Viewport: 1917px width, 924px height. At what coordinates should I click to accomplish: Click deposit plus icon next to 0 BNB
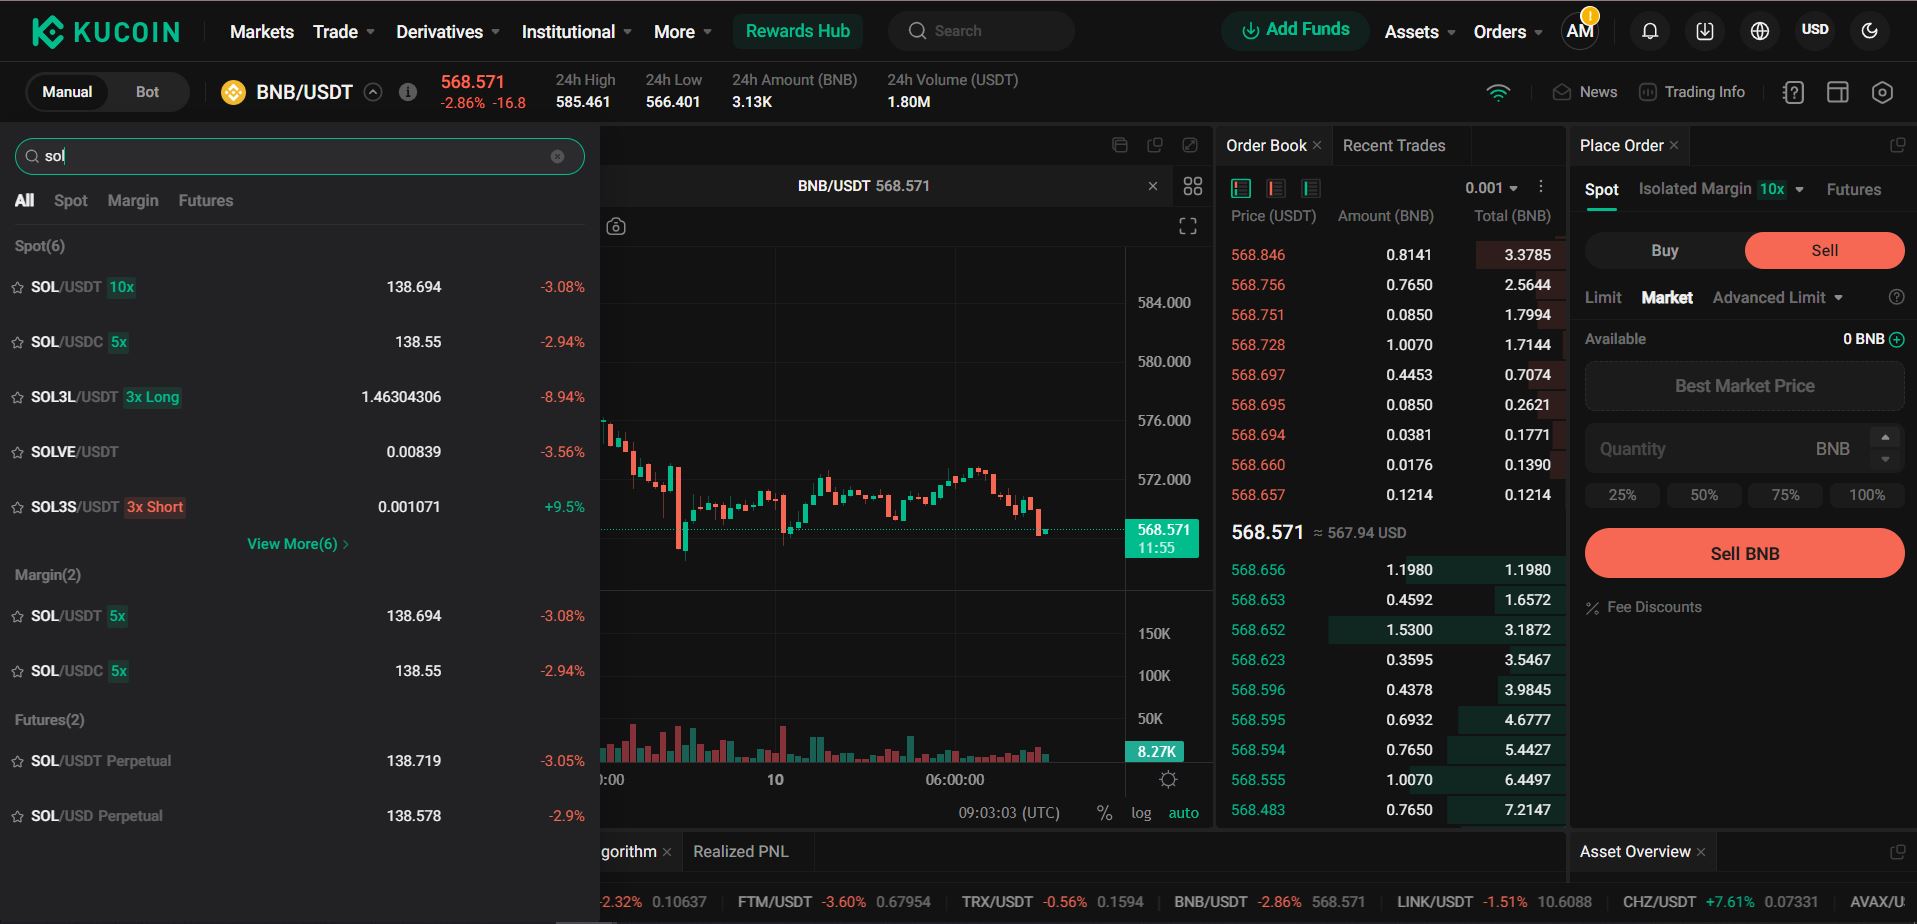pyautogui.click(x=1897, y=340)
